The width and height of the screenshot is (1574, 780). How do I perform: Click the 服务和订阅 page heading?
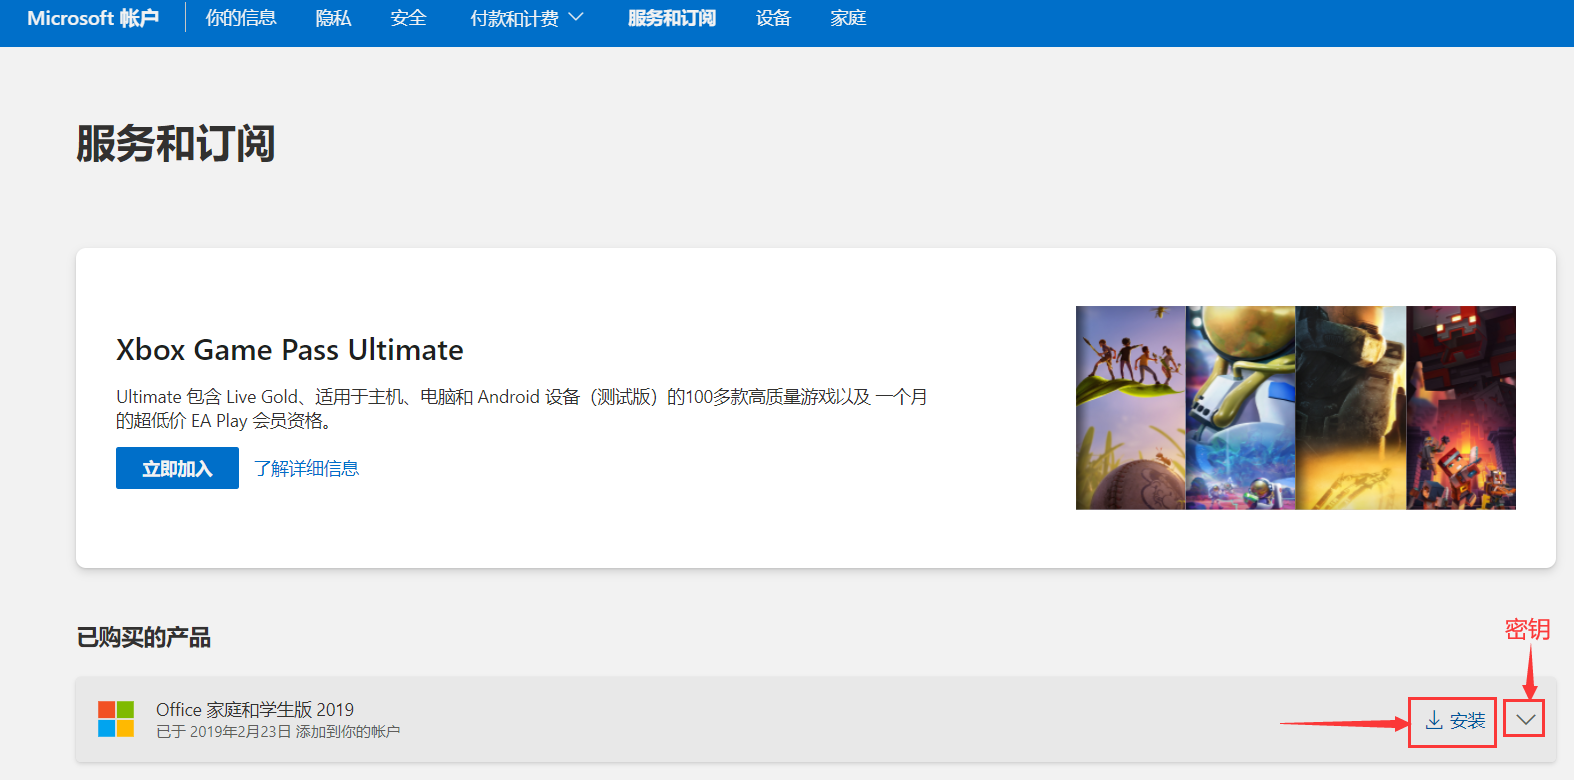coord(176,144)
